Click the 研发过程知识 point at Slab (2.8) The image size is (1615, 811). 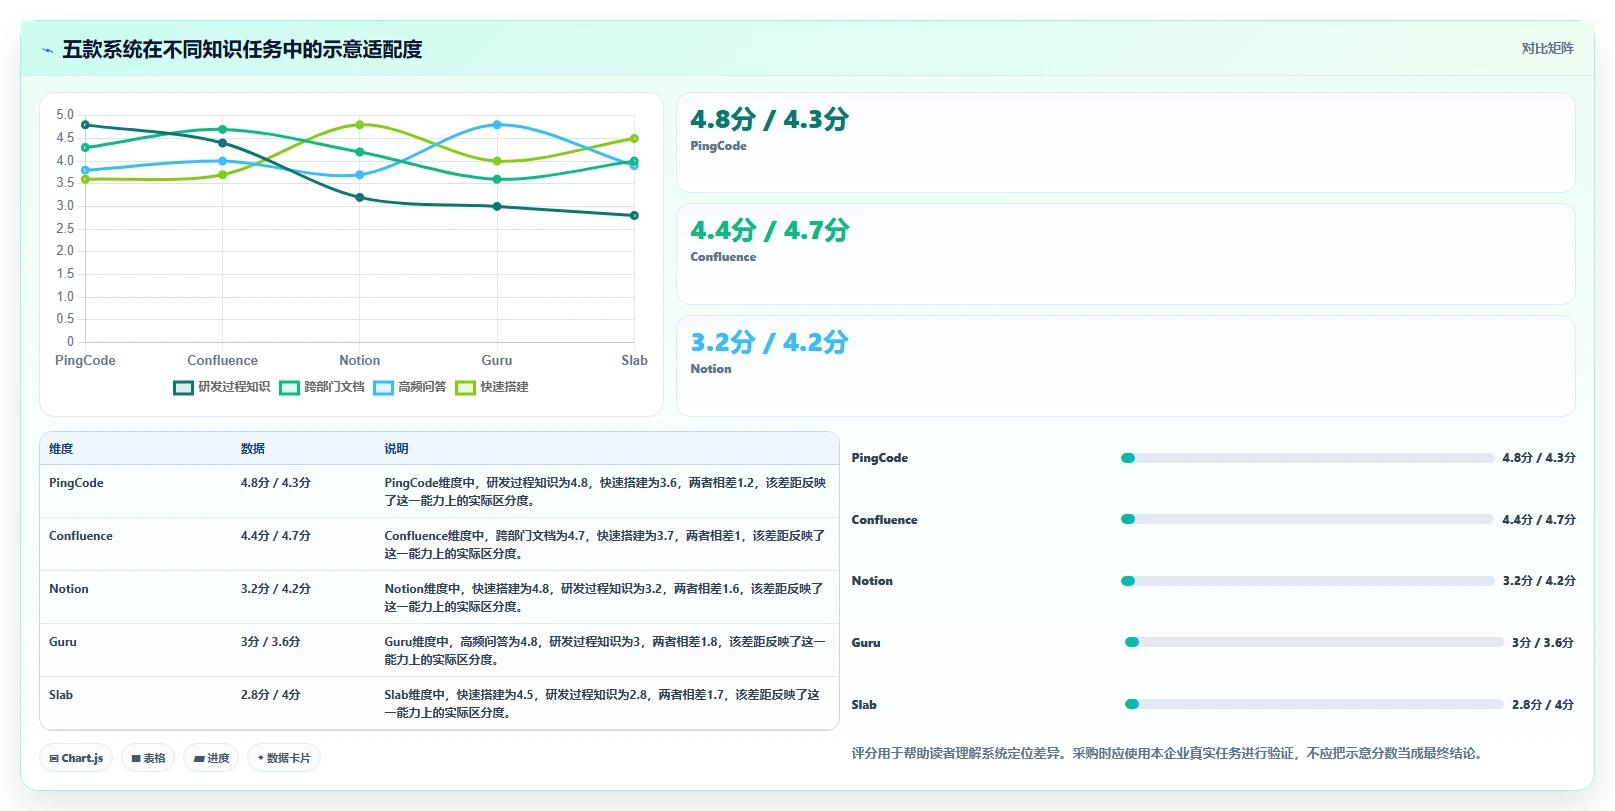click(x=634, y=215)
